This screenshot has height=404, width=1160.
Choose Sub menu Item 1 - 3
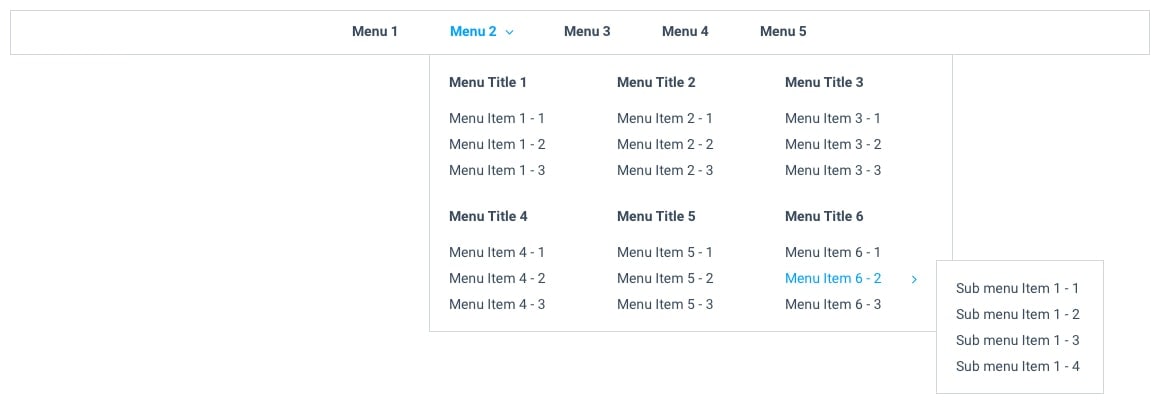(x=1017, y=340)
